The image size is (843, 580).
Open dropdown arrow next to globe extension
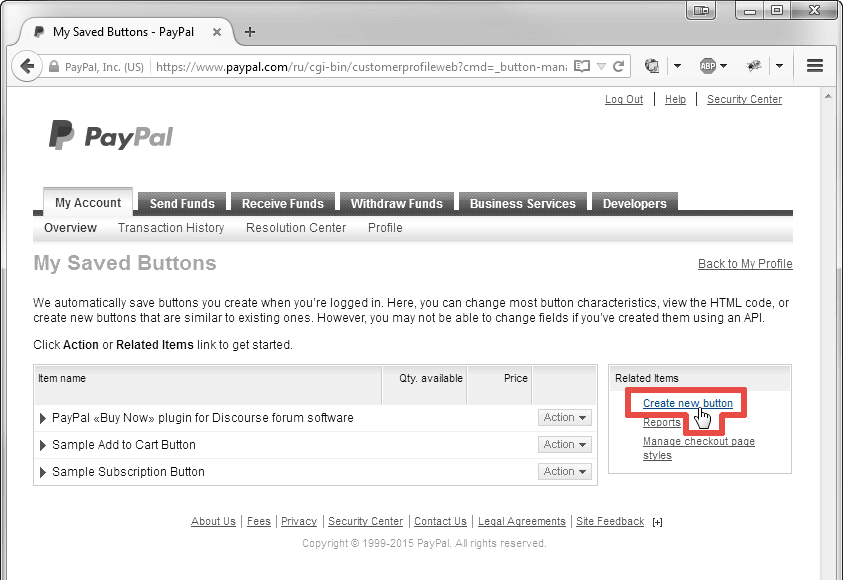coord(677,66)
